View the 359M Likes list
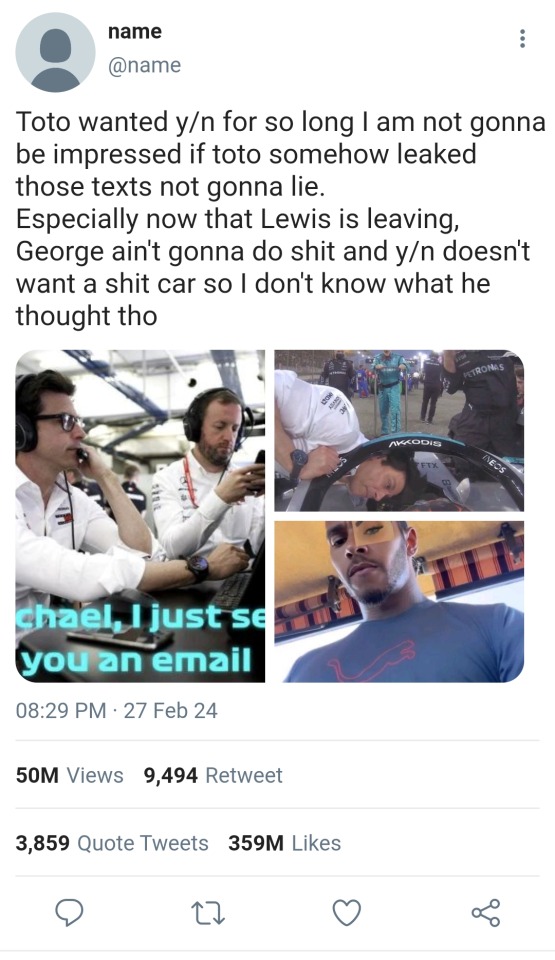Viewport: 555px width, 960px height. point(285,843)
